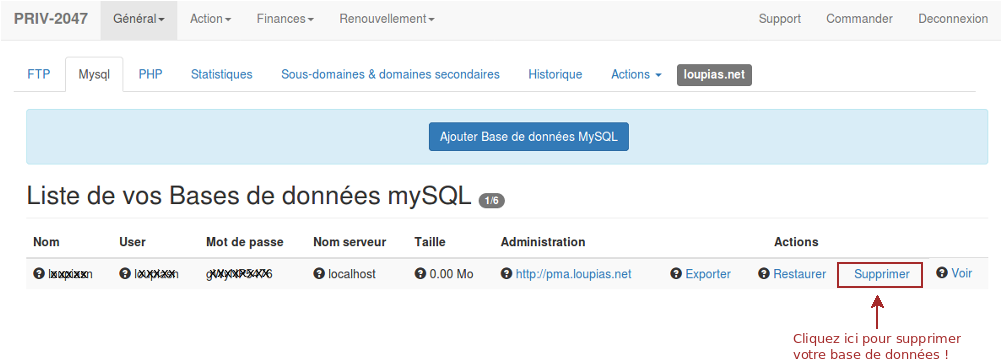Click the help icon next to 0.00 Mo

click(420, 274)
